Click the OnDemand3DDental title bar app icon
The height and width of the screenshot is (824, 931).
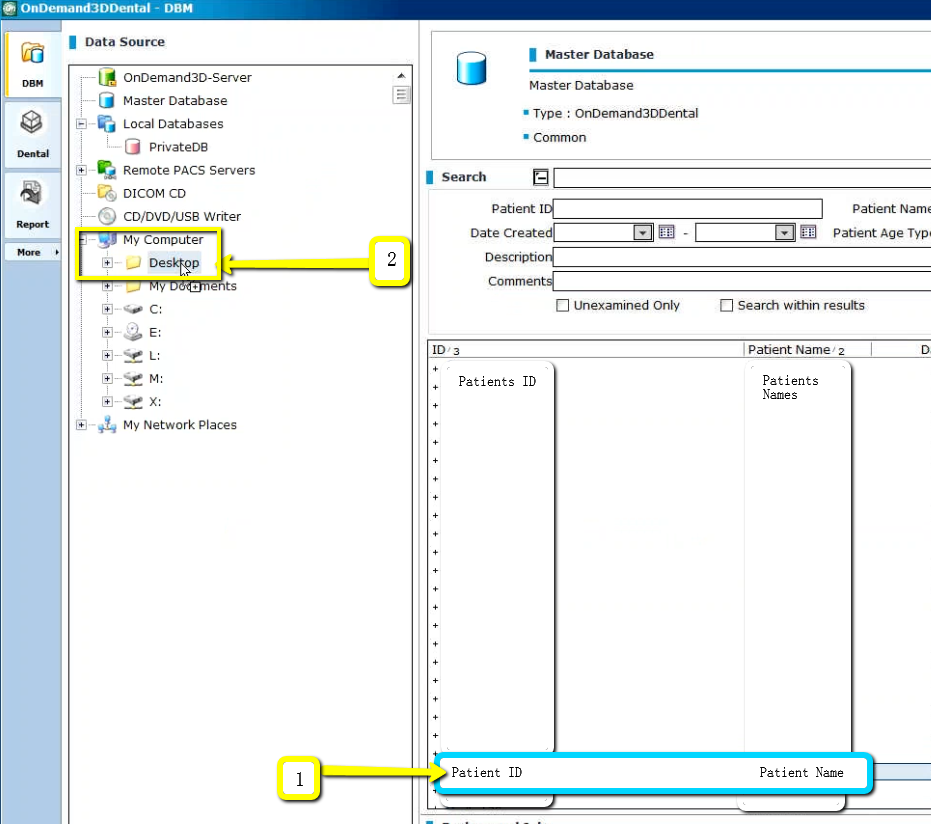(9, 8)
